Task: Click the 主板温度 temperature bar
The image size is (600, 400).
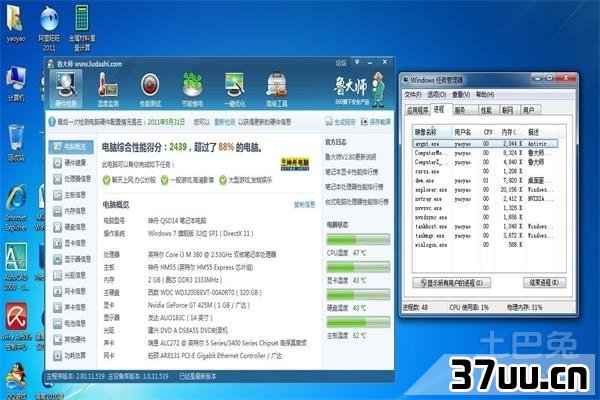Action: coord(358,322)
